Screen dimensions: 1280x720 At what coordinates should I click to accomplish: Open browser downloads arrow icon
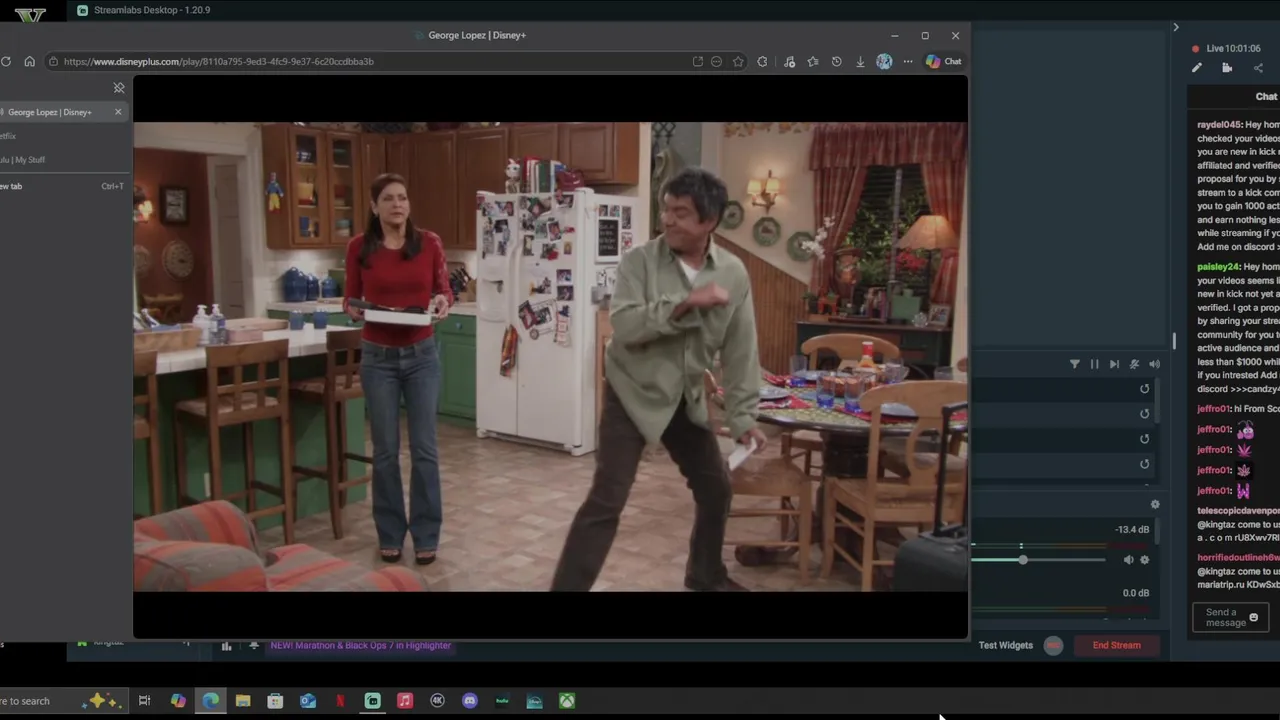click(860, 61)
